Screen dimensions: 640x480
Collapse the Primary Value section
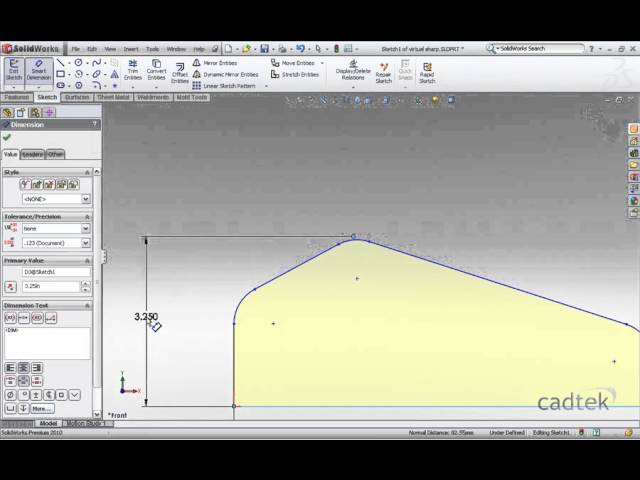(87, 260)
